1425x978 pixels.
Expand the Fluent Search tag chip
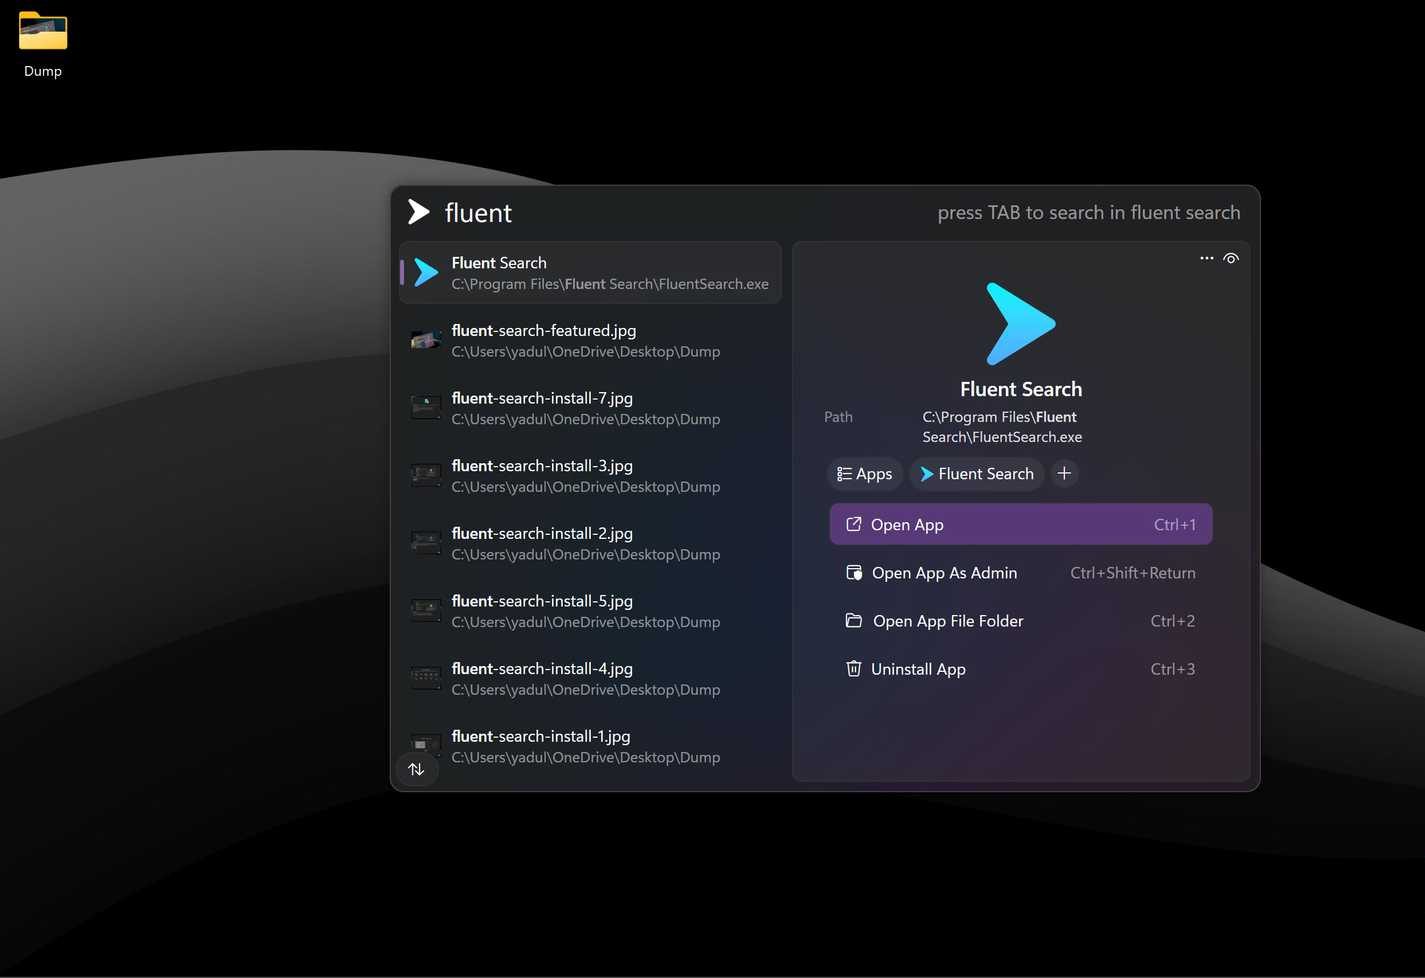[977, 473]
